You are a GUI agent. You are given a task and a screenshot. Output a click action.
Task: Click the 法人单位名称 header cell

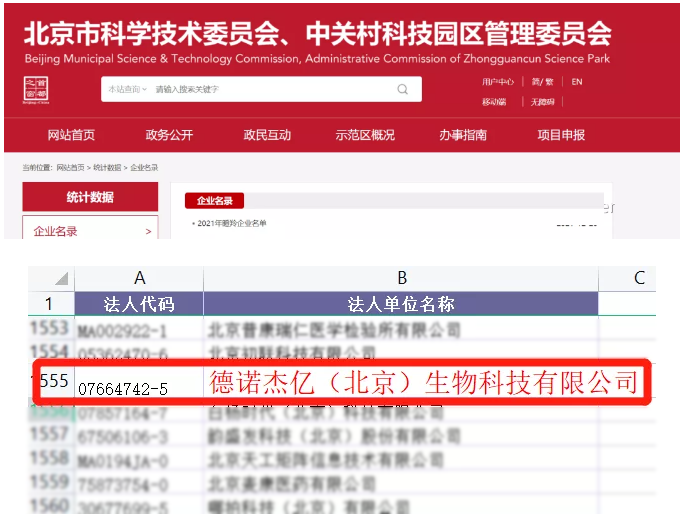pyautogui.click(x=401, y=304)
